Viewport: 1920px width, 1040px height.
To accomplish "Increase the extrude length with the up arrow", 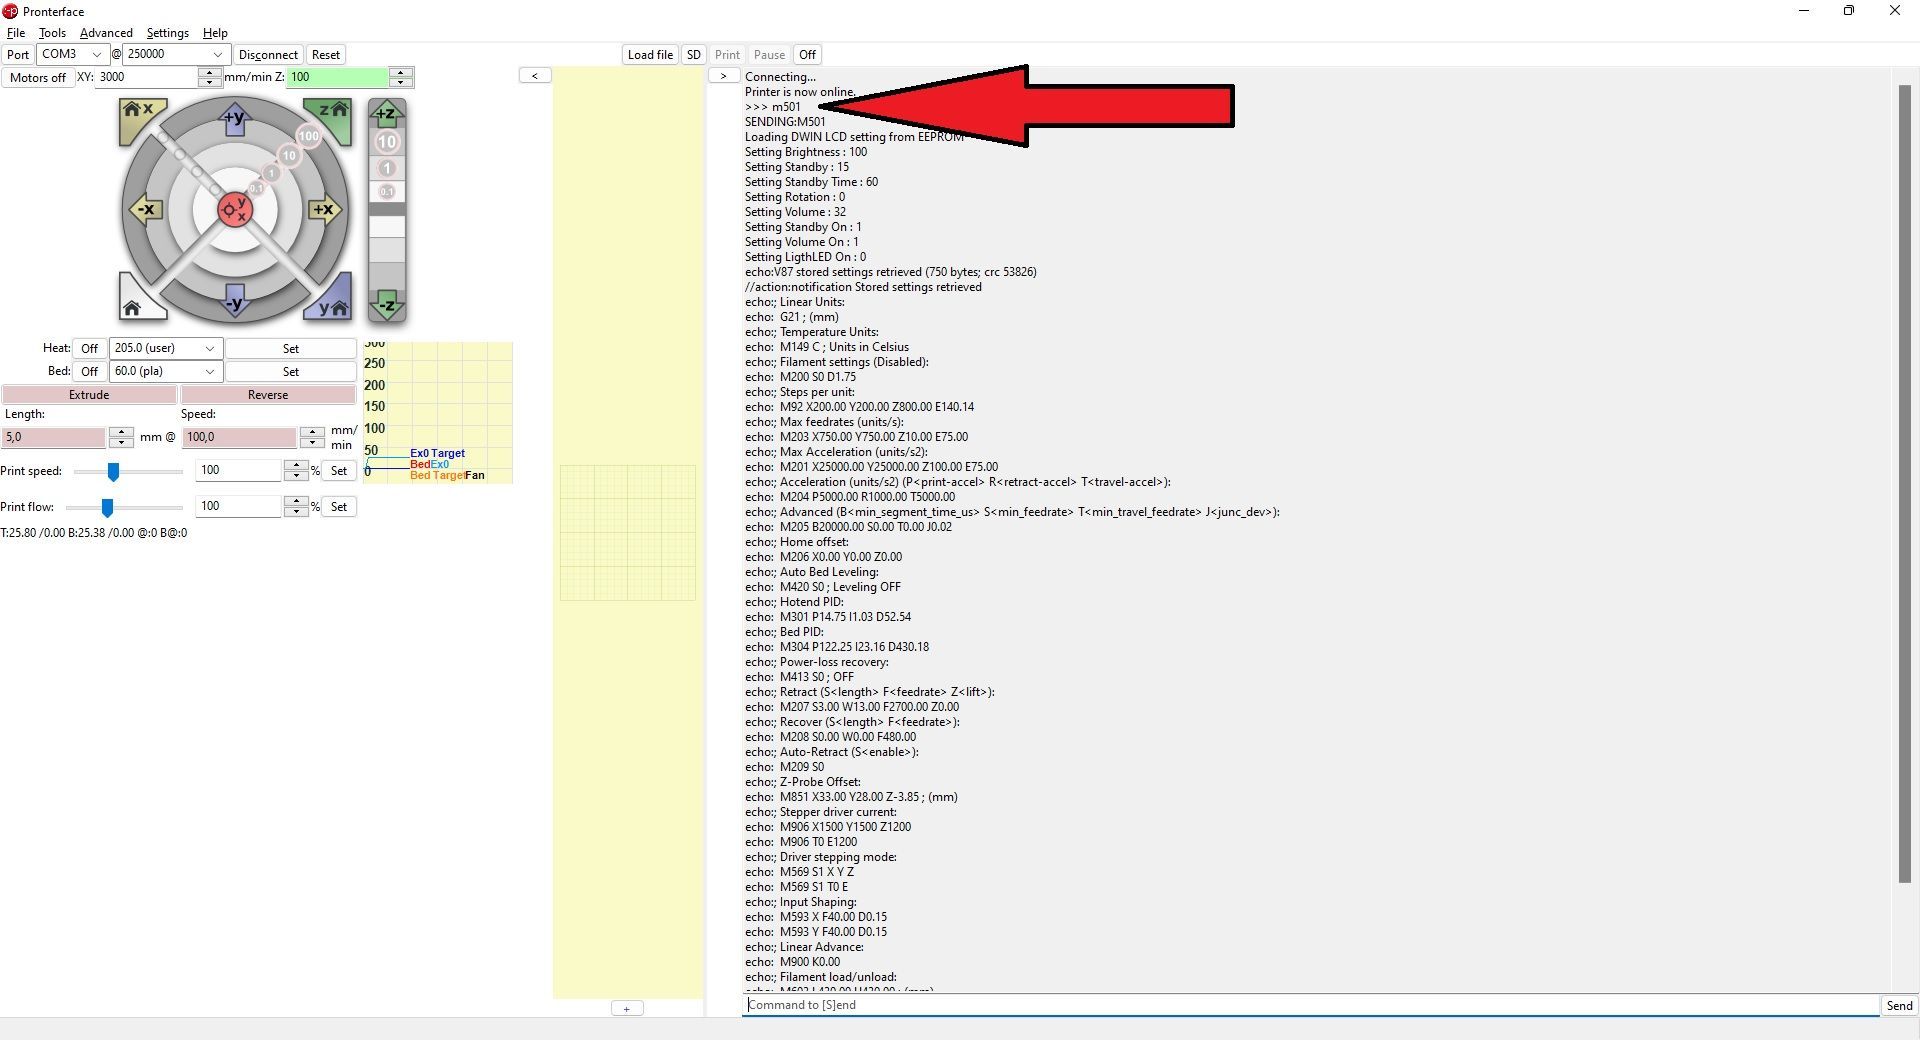I will click(121, 432).
